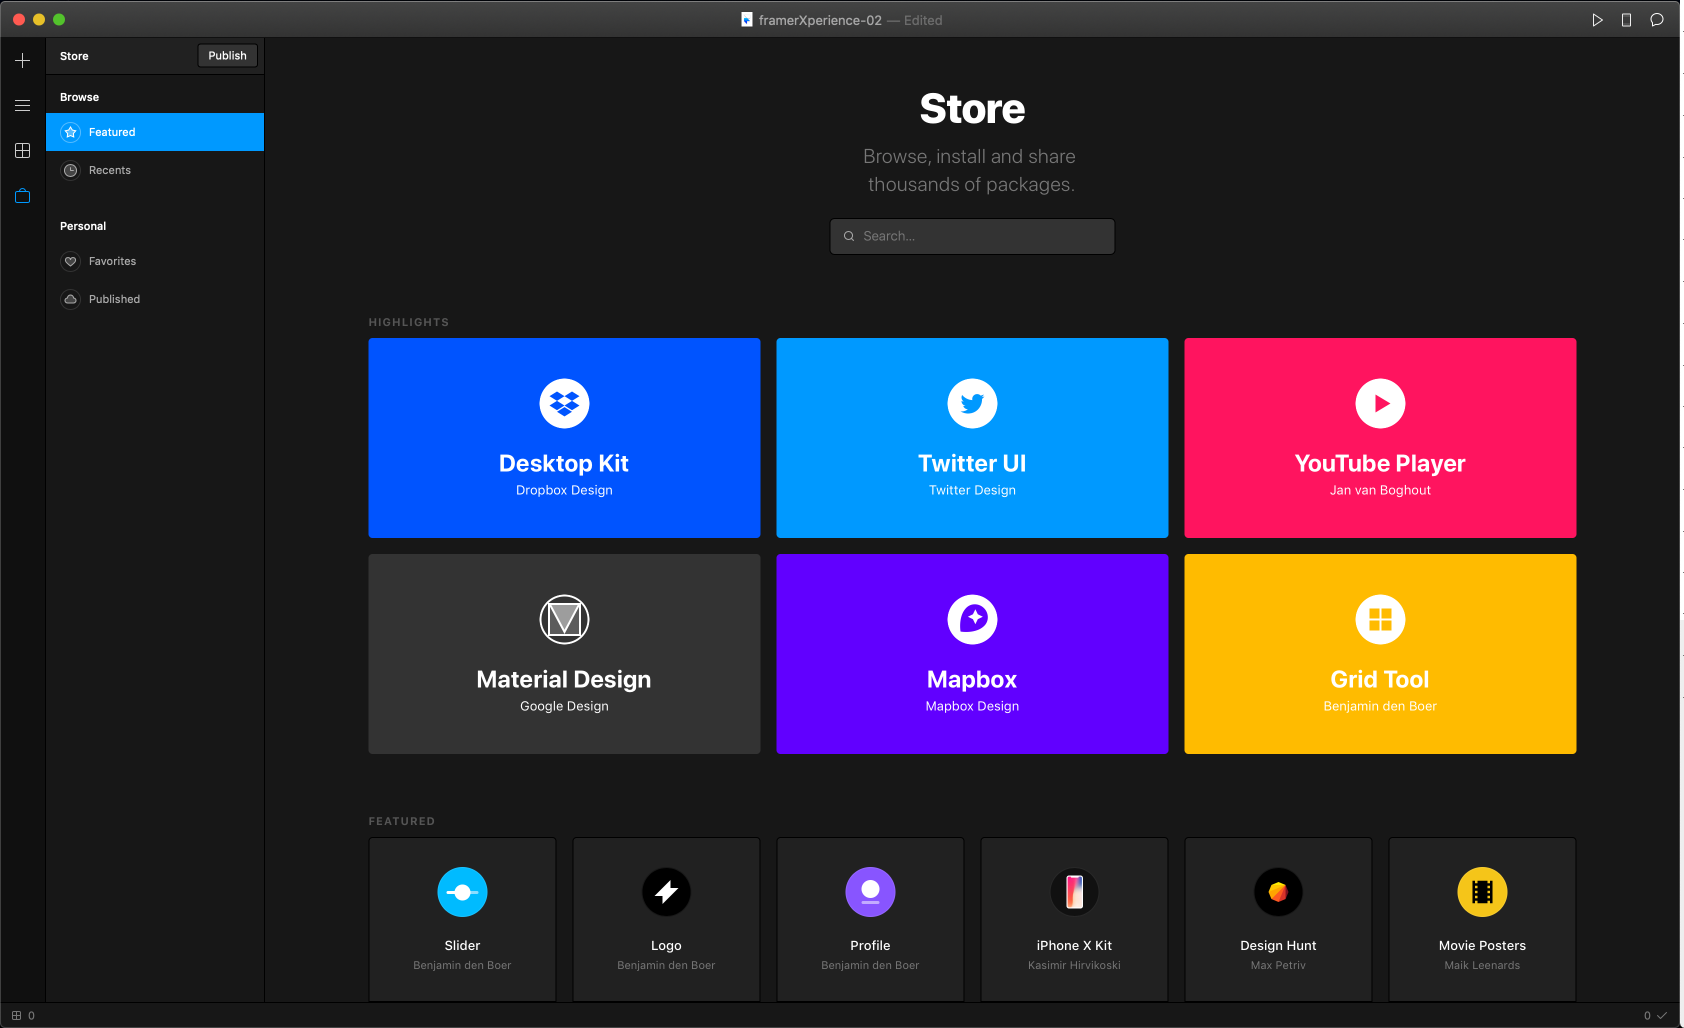The width and height of the screenshot is (1684, 1028).
Task: Open the Grid Tool title
Action: (1380, 679)
